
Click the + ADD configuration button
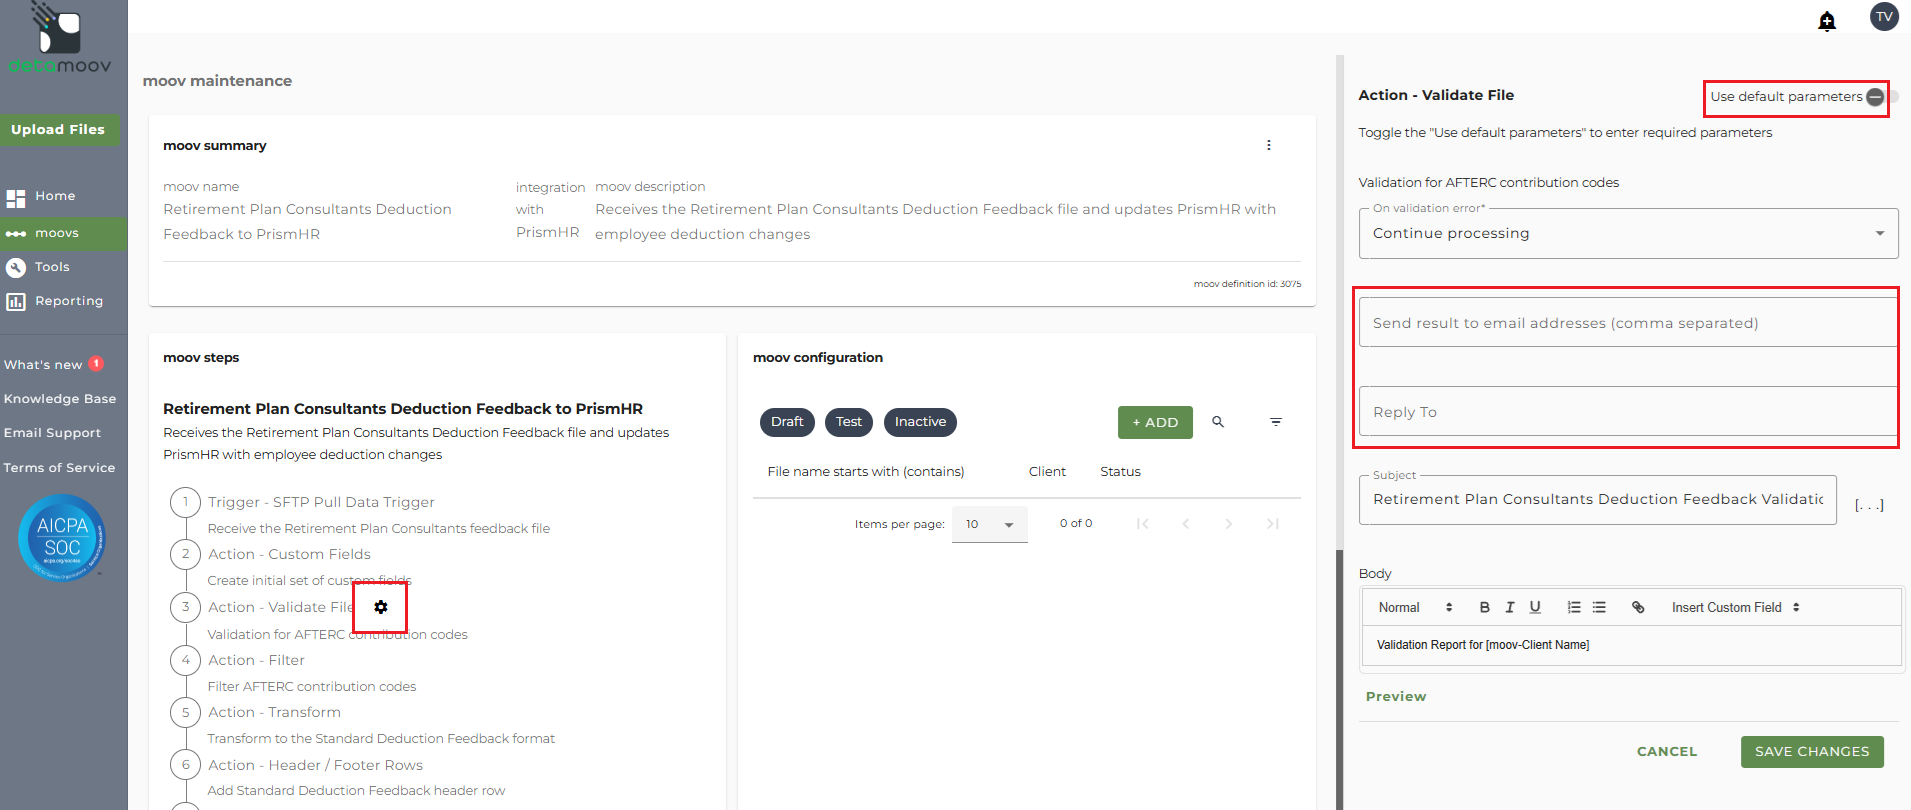(1155, 422)
